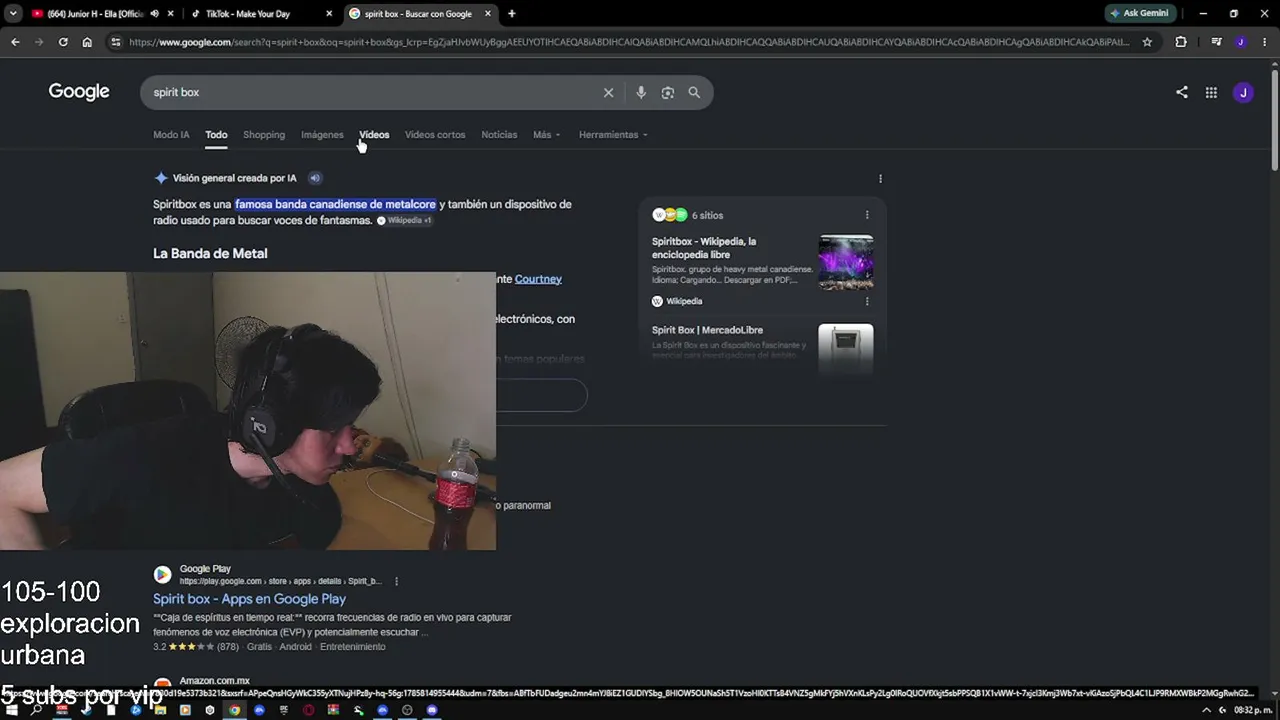Bookmark this page with the star icon

[x=1147, y=42]
